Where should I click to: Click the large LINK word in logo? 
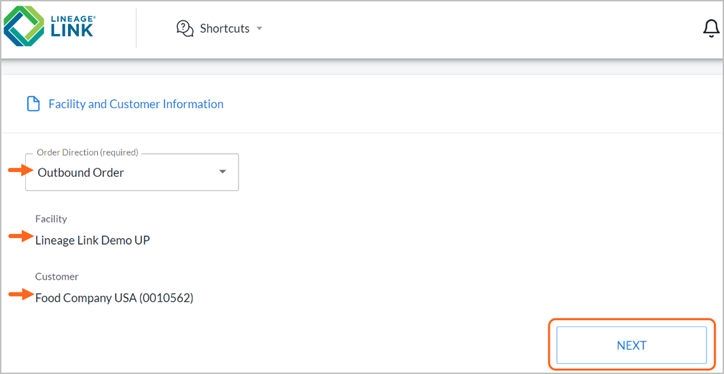tap(72, 31)
